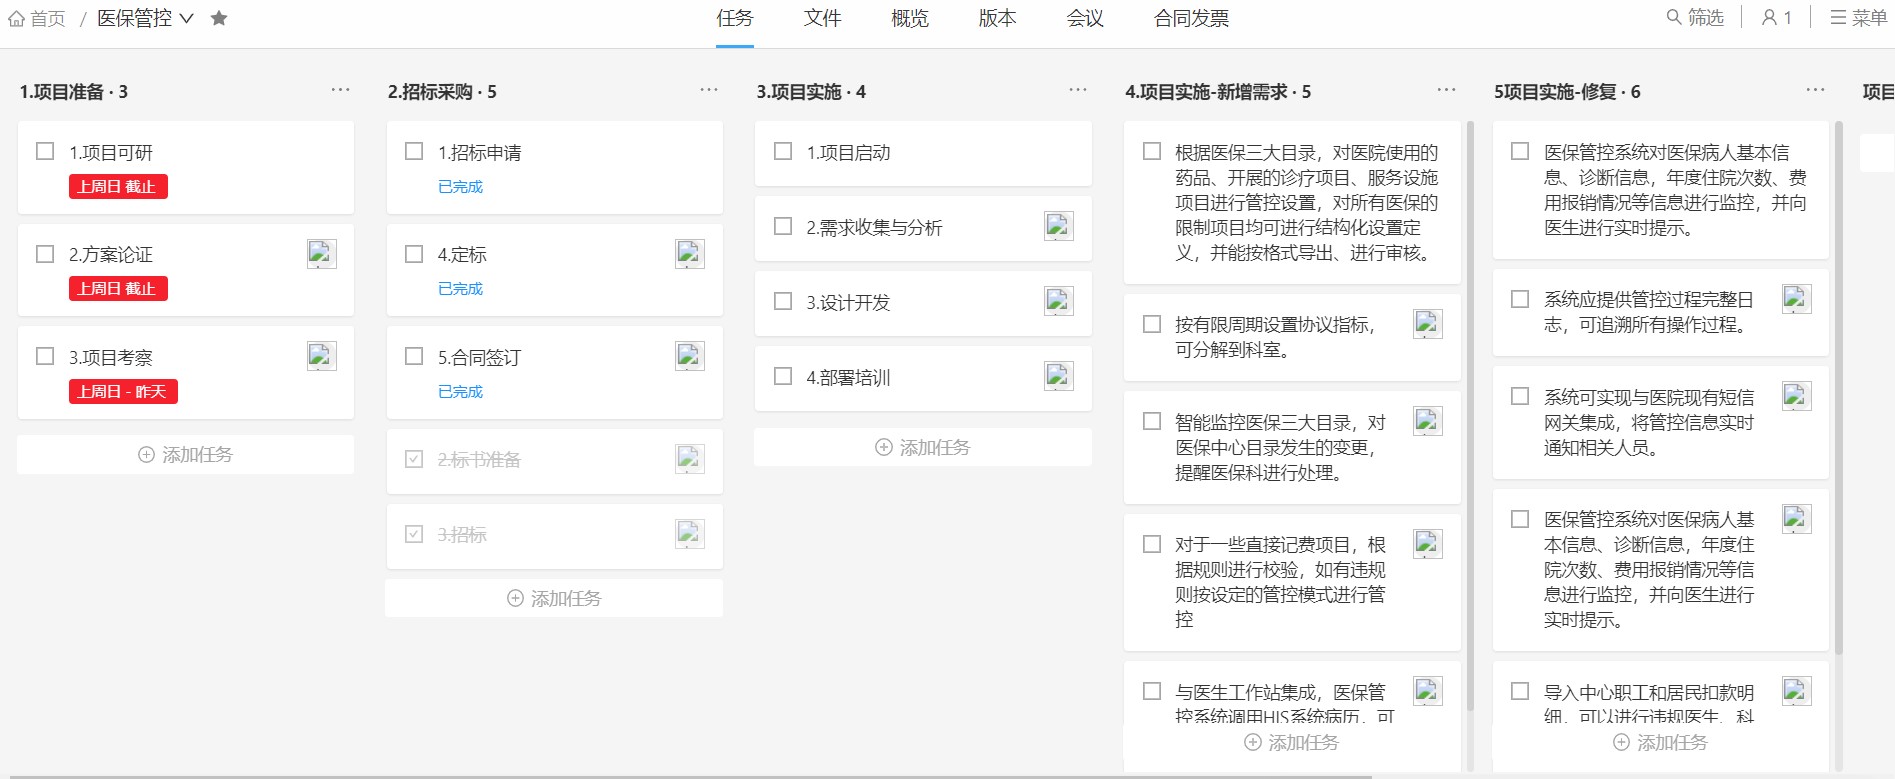Add a task in 4.项目实施-新增需求 column
This screenshot has width=1895, height=779.
click(x=1292, y=742)
